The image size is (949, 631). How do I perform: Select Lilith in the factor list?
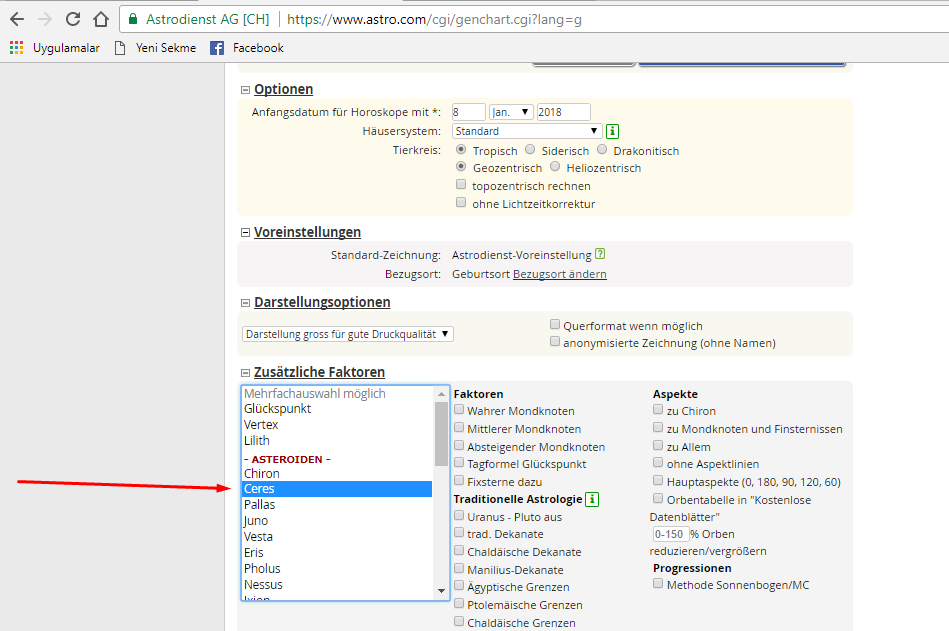337,440
